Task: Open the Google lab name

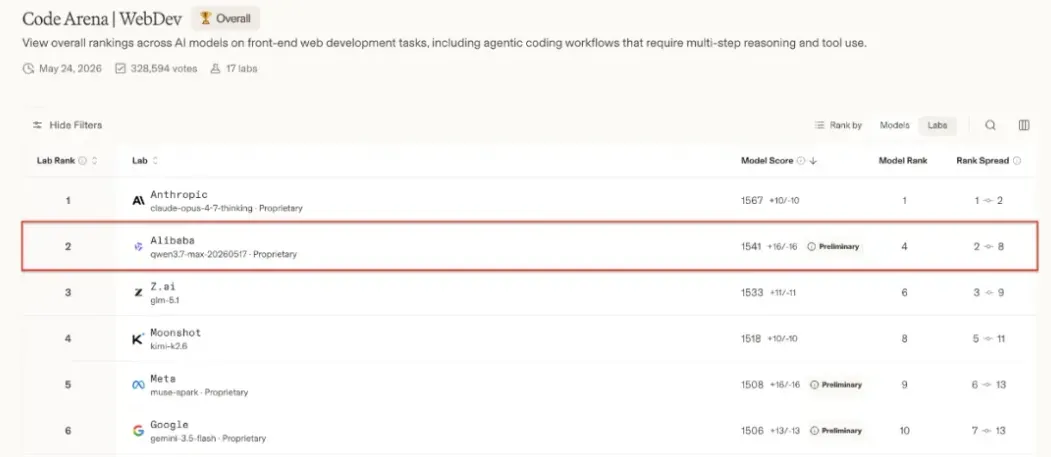Action: pos(170,425)
